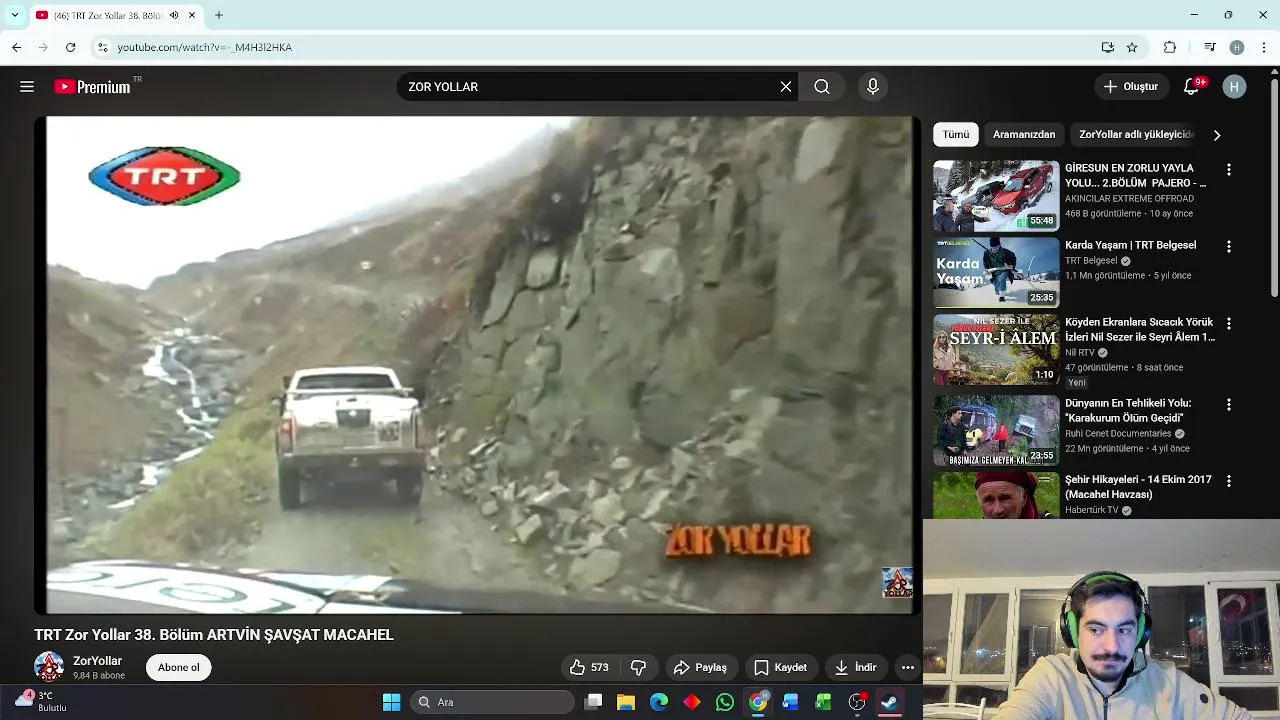Select the ZorYollar adlı yükleyiciden chip
The width and height of the screenshot is (1280, 720).
1136,134
